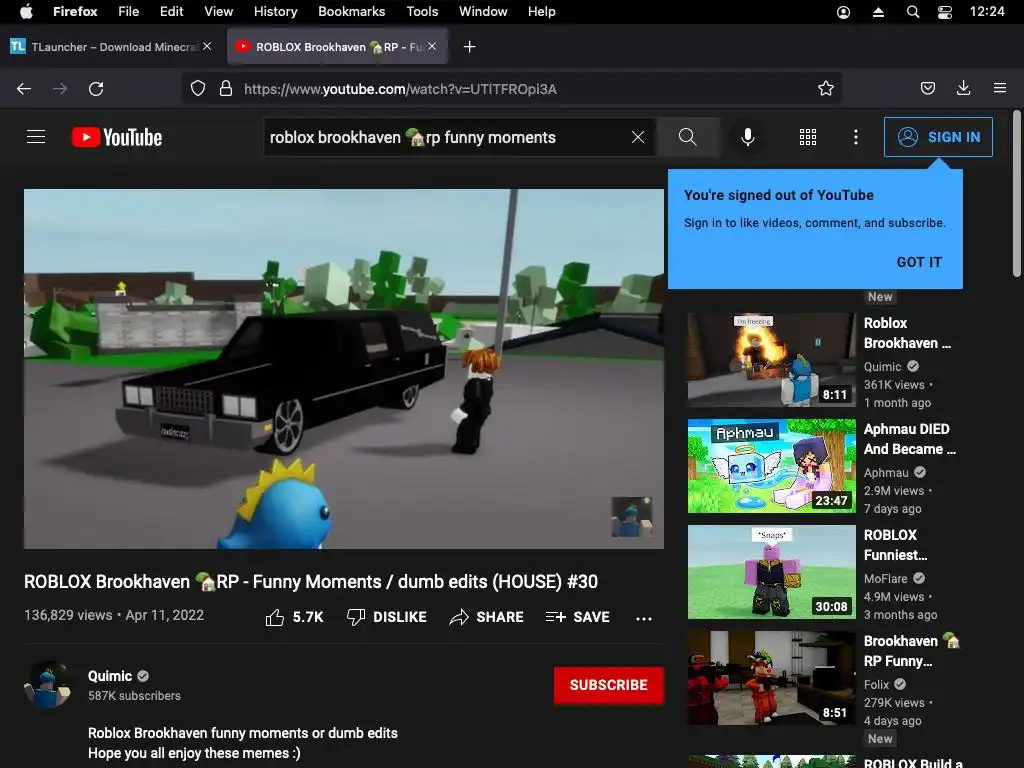
Task: Subscribe to Quimic channel
Action: click(609, 685)
